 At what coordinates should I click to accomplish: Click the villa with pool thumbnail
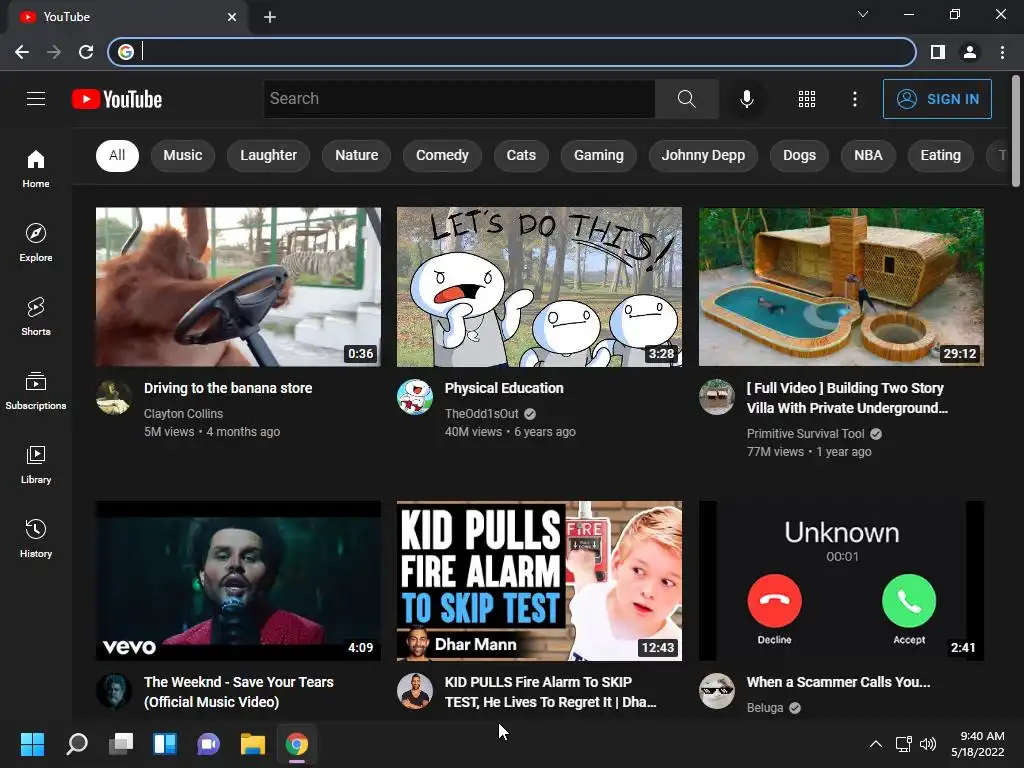[x=841, y=287]
